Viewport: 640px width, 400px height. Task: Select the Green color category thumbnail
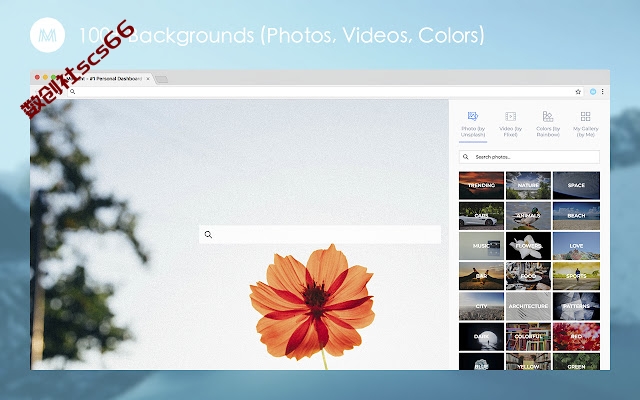(x=576, y=362)
